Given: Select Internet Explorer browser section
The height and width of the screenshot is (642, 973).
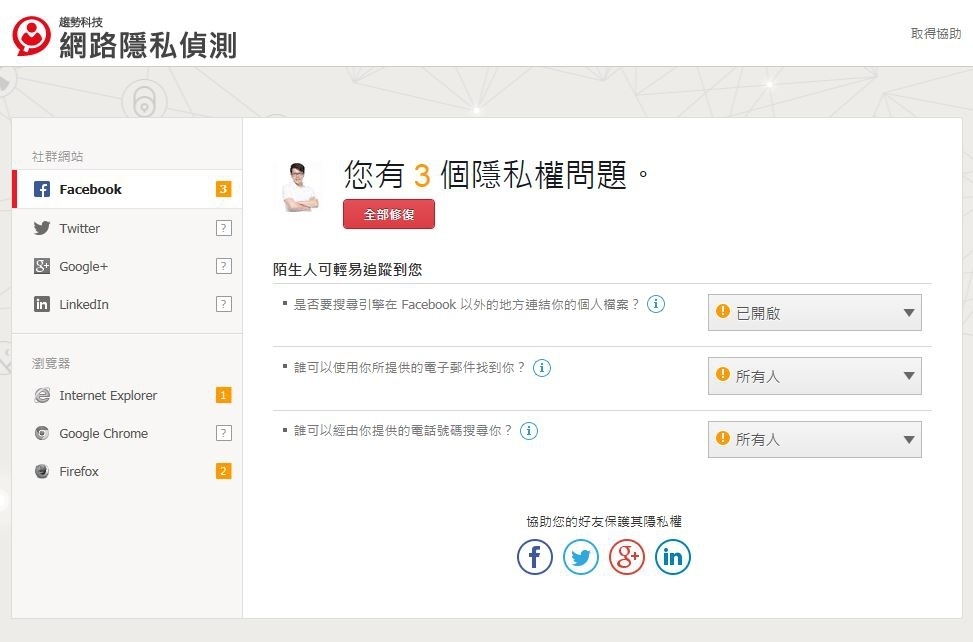Looking at the screenshot, I should (x=107, y=395).
